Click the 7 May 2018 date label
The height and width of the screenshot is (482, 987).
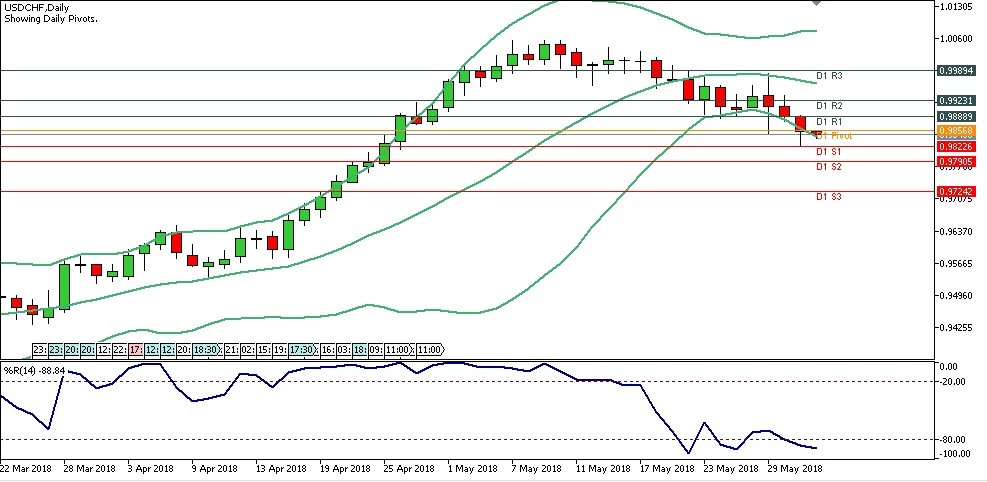[537, 469]
